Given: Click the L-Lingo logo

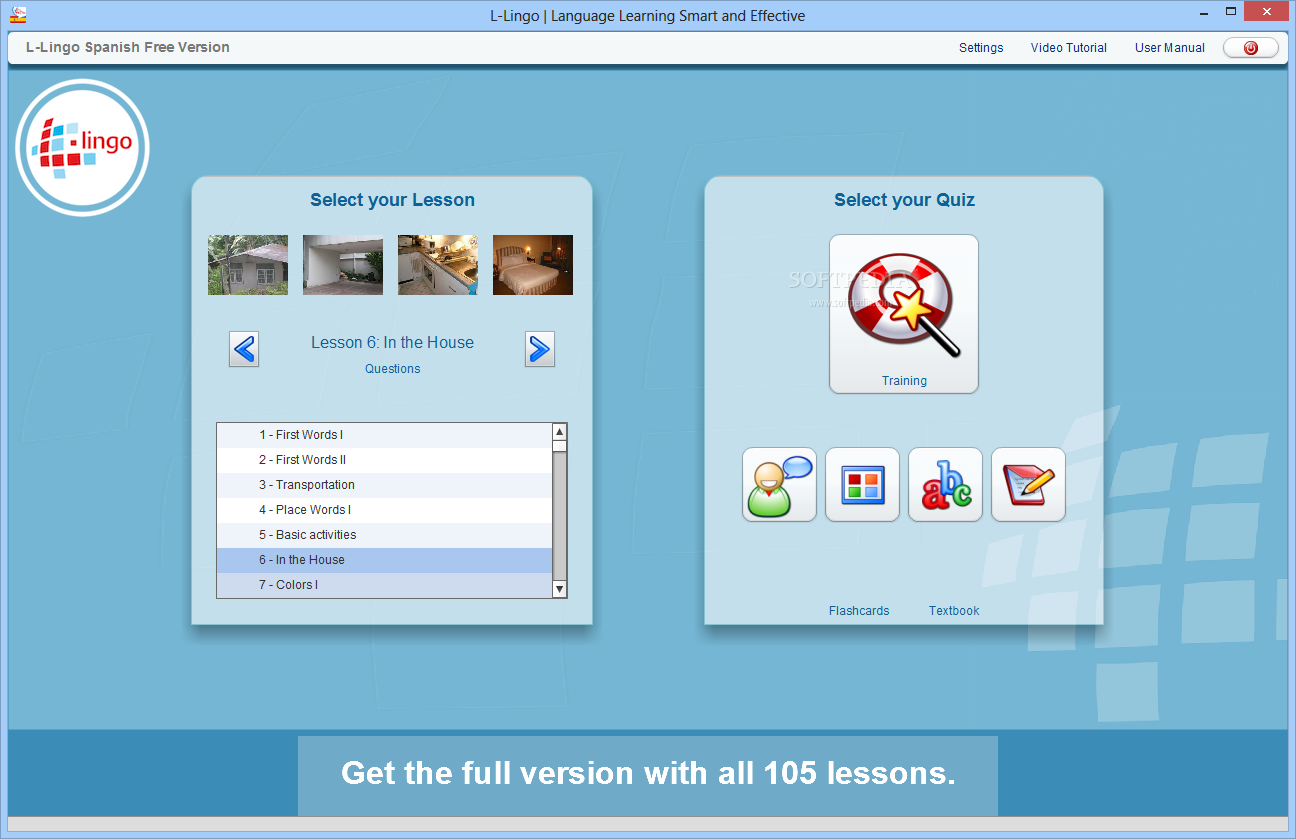Looking at the screenshot, I should coord(83,148).
